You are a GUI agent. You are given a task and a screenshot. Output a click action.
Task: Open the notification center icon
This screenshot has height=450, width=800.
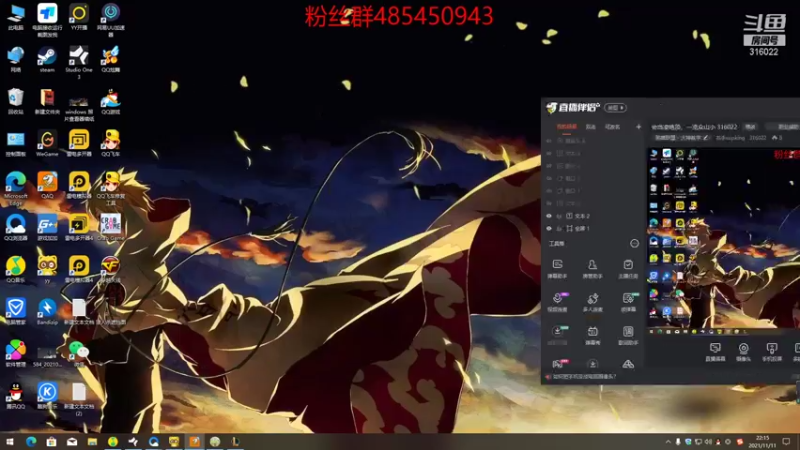click(786, 442)
